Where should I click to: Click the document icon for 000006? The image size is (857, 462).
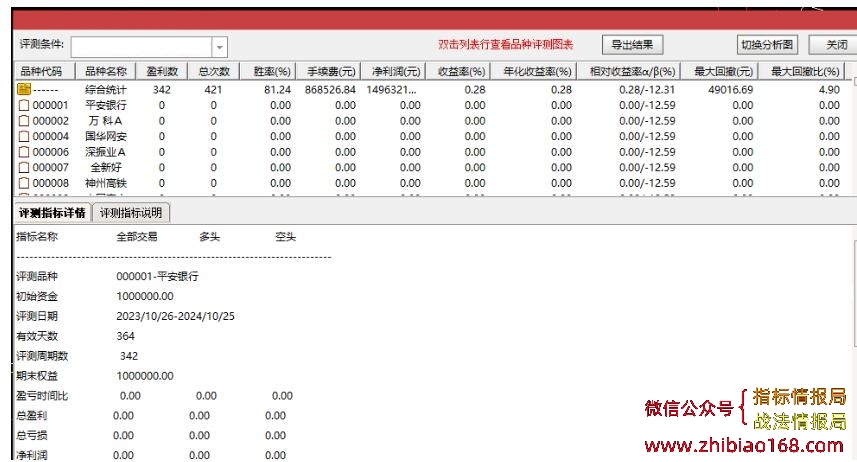(24, 151)
